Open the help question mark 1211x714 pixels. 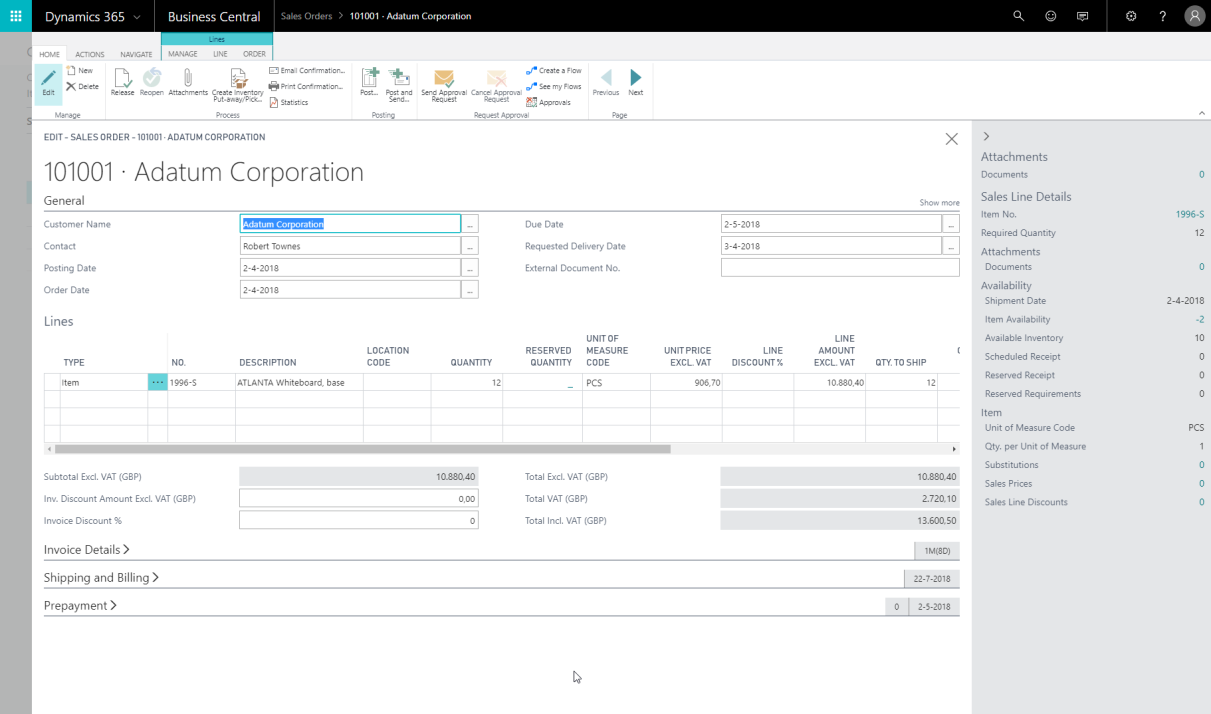(x=1162, y=16)
